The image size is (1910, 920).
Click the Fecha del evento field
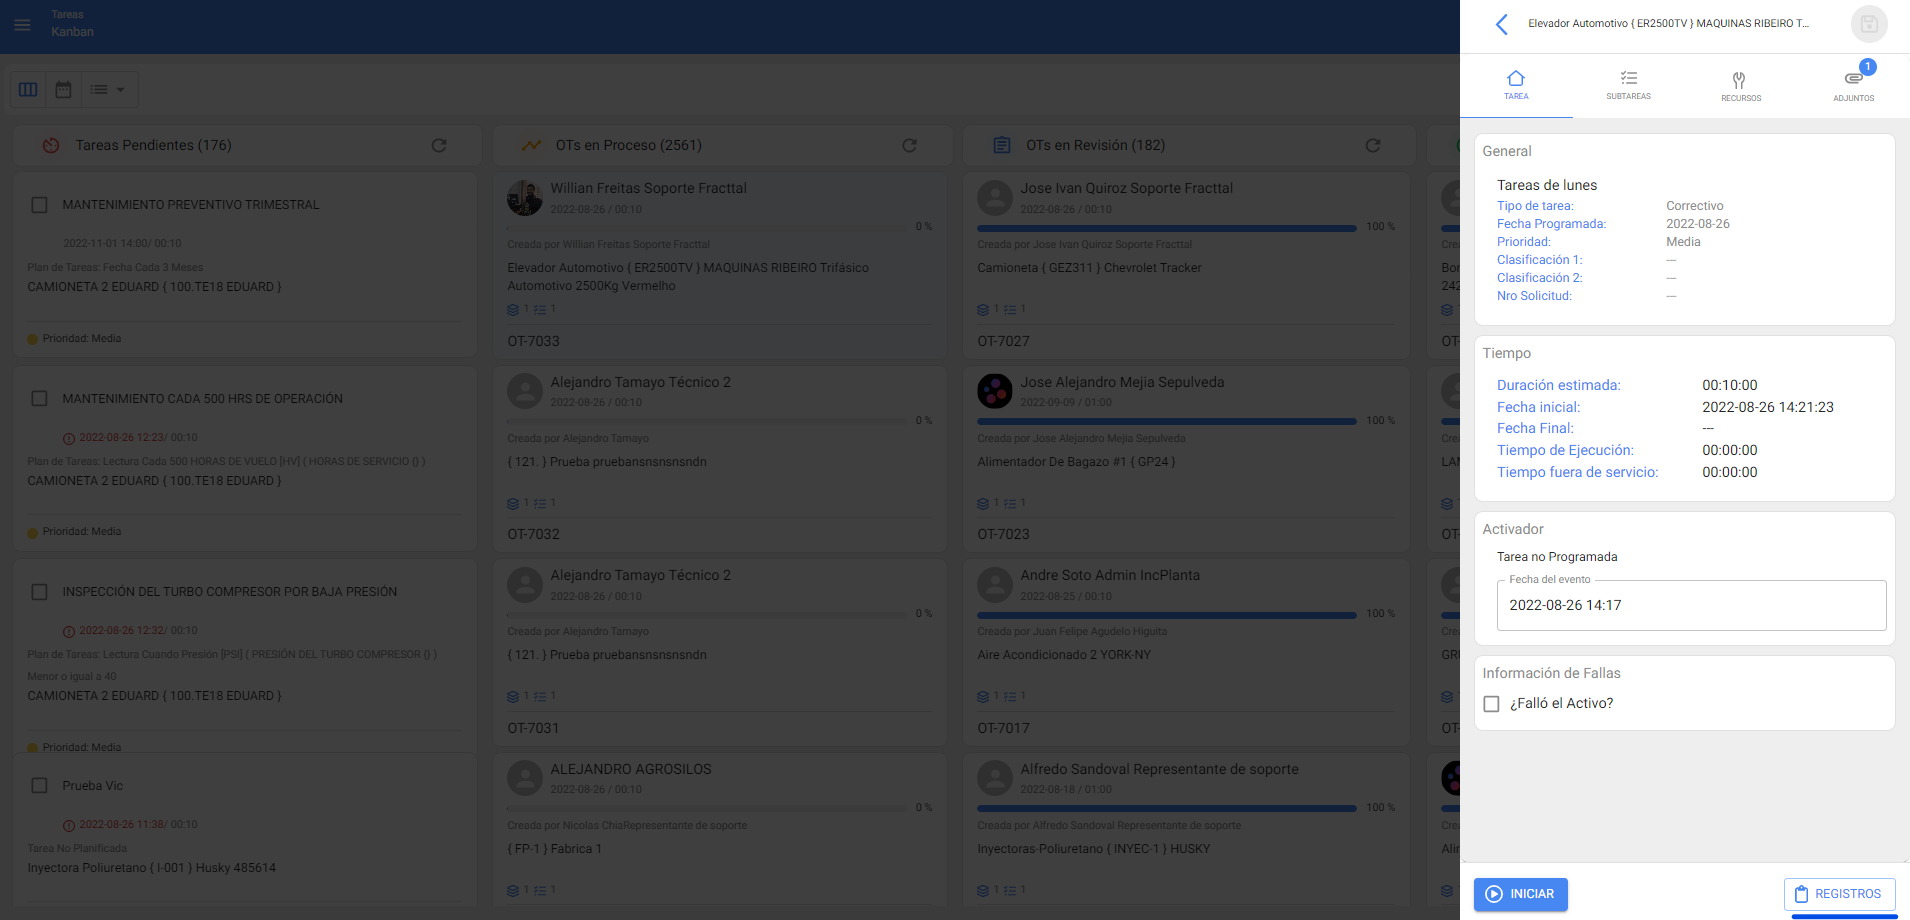[1690, 605]
